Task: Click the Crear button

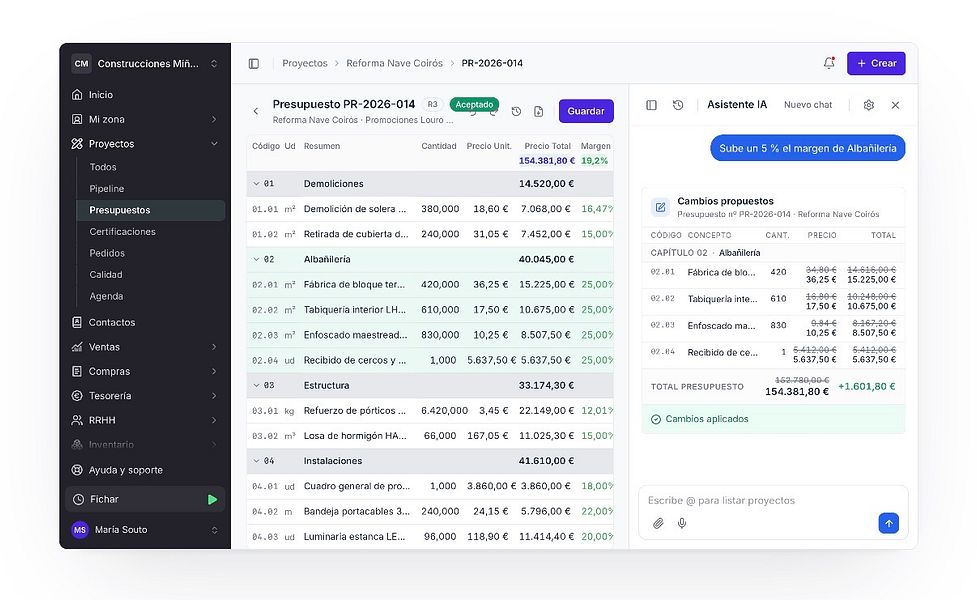Action: 876,63
